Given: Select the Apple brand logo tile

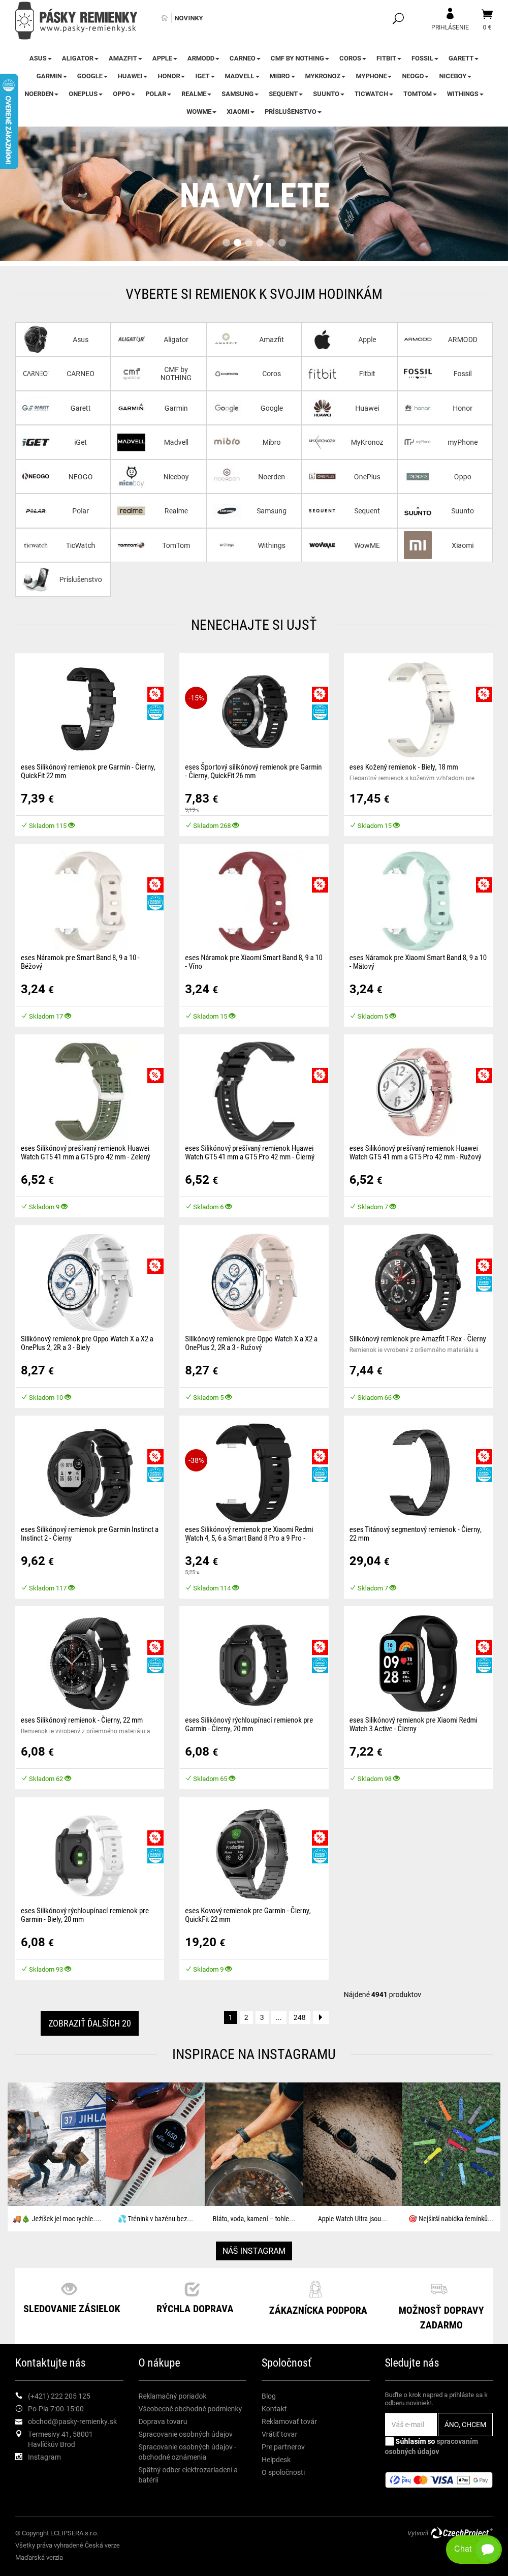Looking at the screenshot, I should click(x=322, y=340).
